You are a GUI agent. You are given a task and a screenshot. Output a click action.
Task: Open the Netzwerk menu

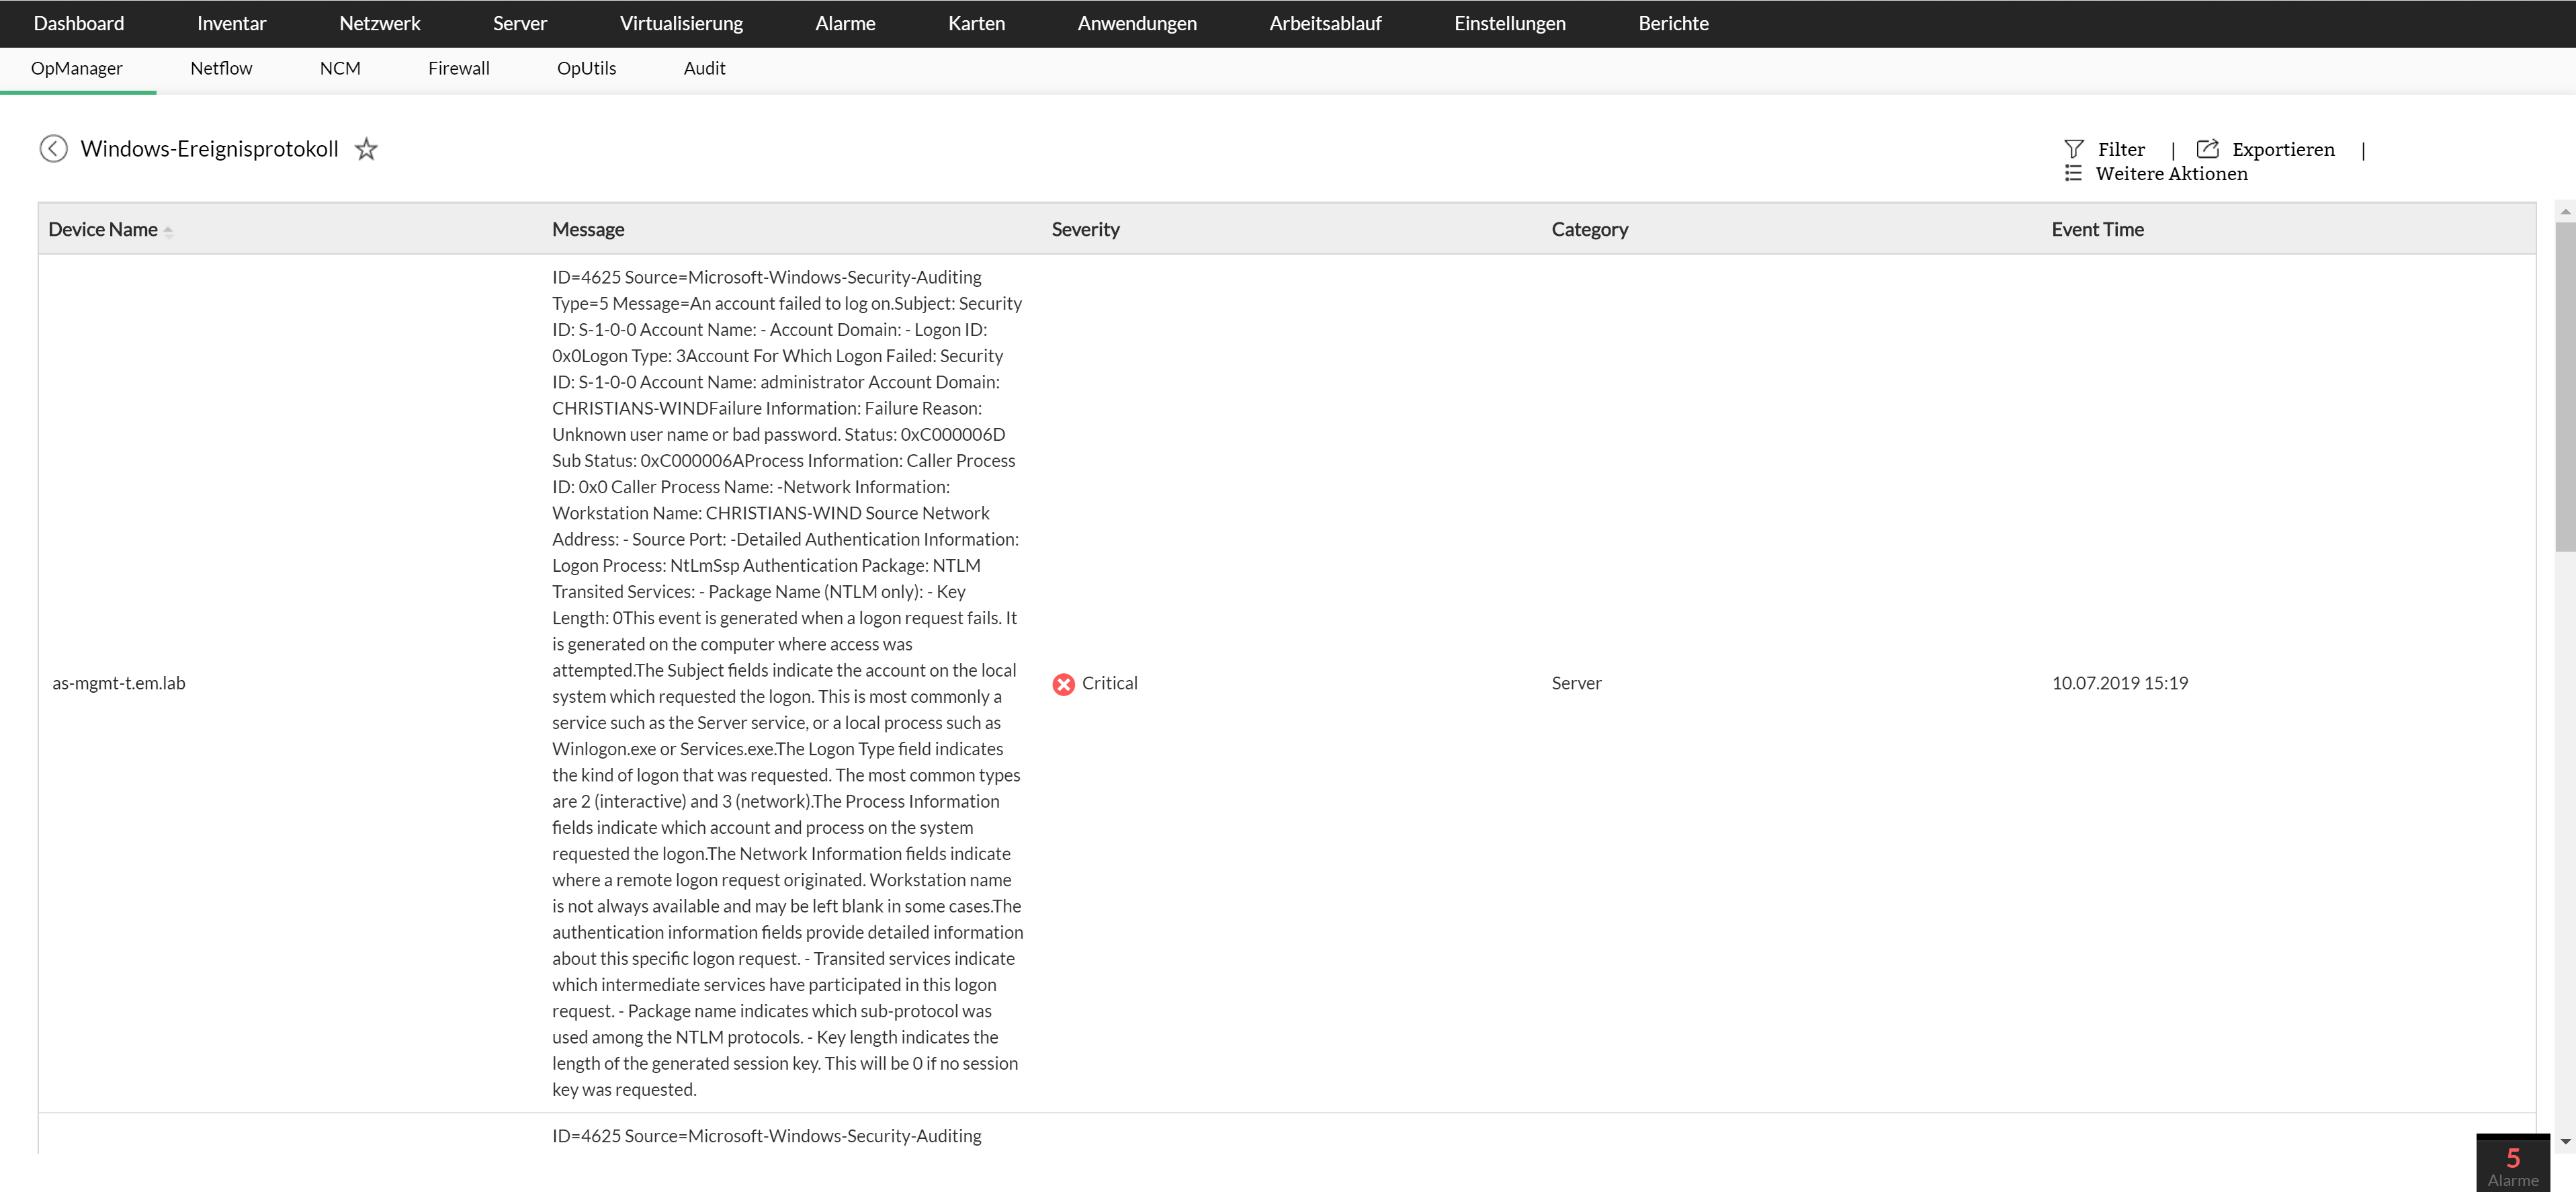[379, 23]
